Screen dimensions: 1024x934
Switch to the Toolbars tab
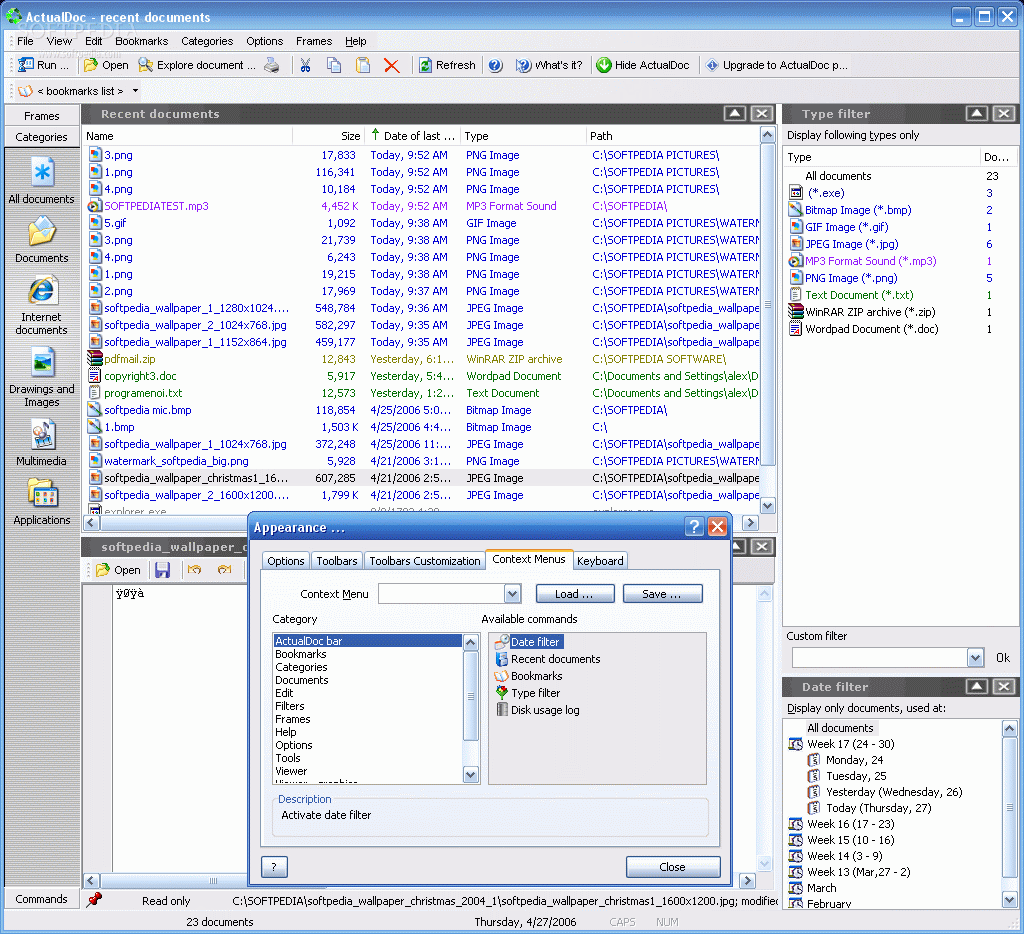click(337, 560)
